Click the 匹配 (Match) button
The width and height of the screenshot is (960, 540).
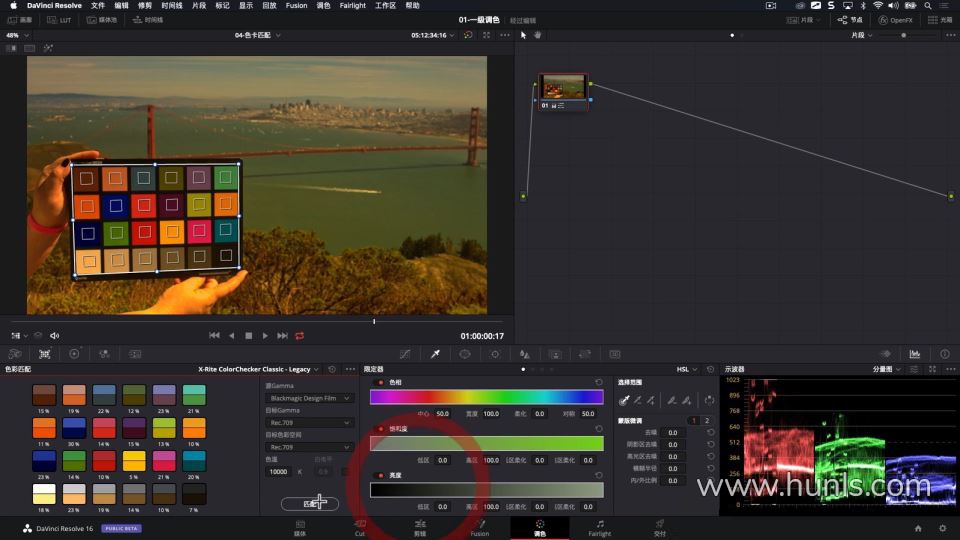click(309, 504)
